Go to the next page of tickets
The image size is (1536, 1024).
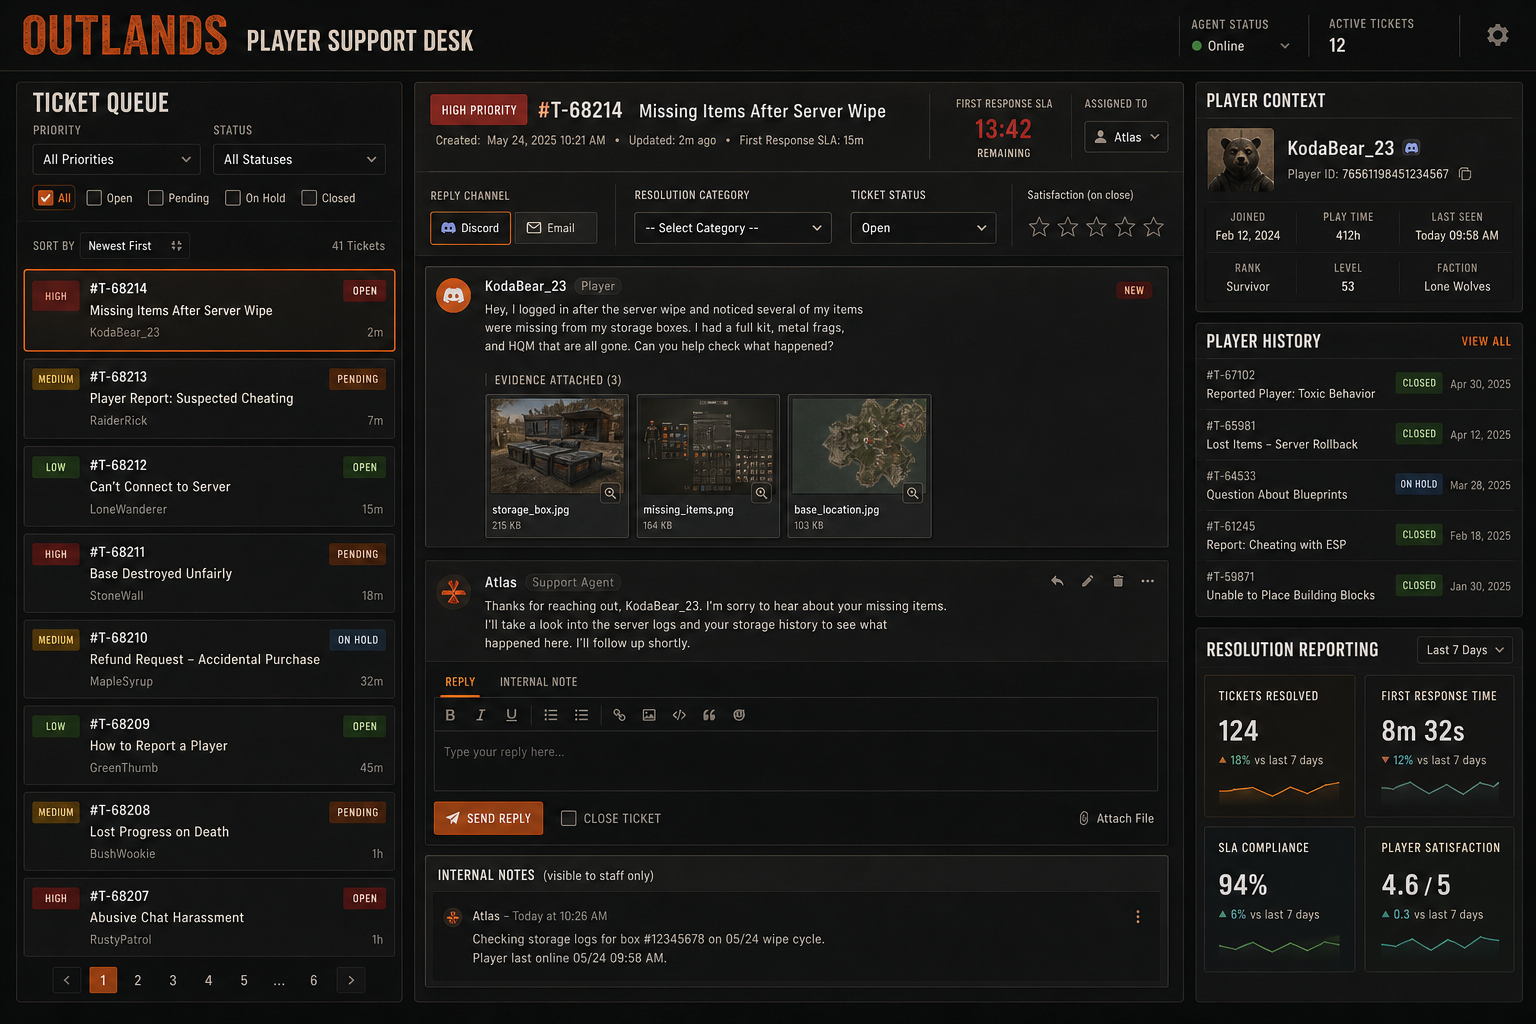click(351, 980)
